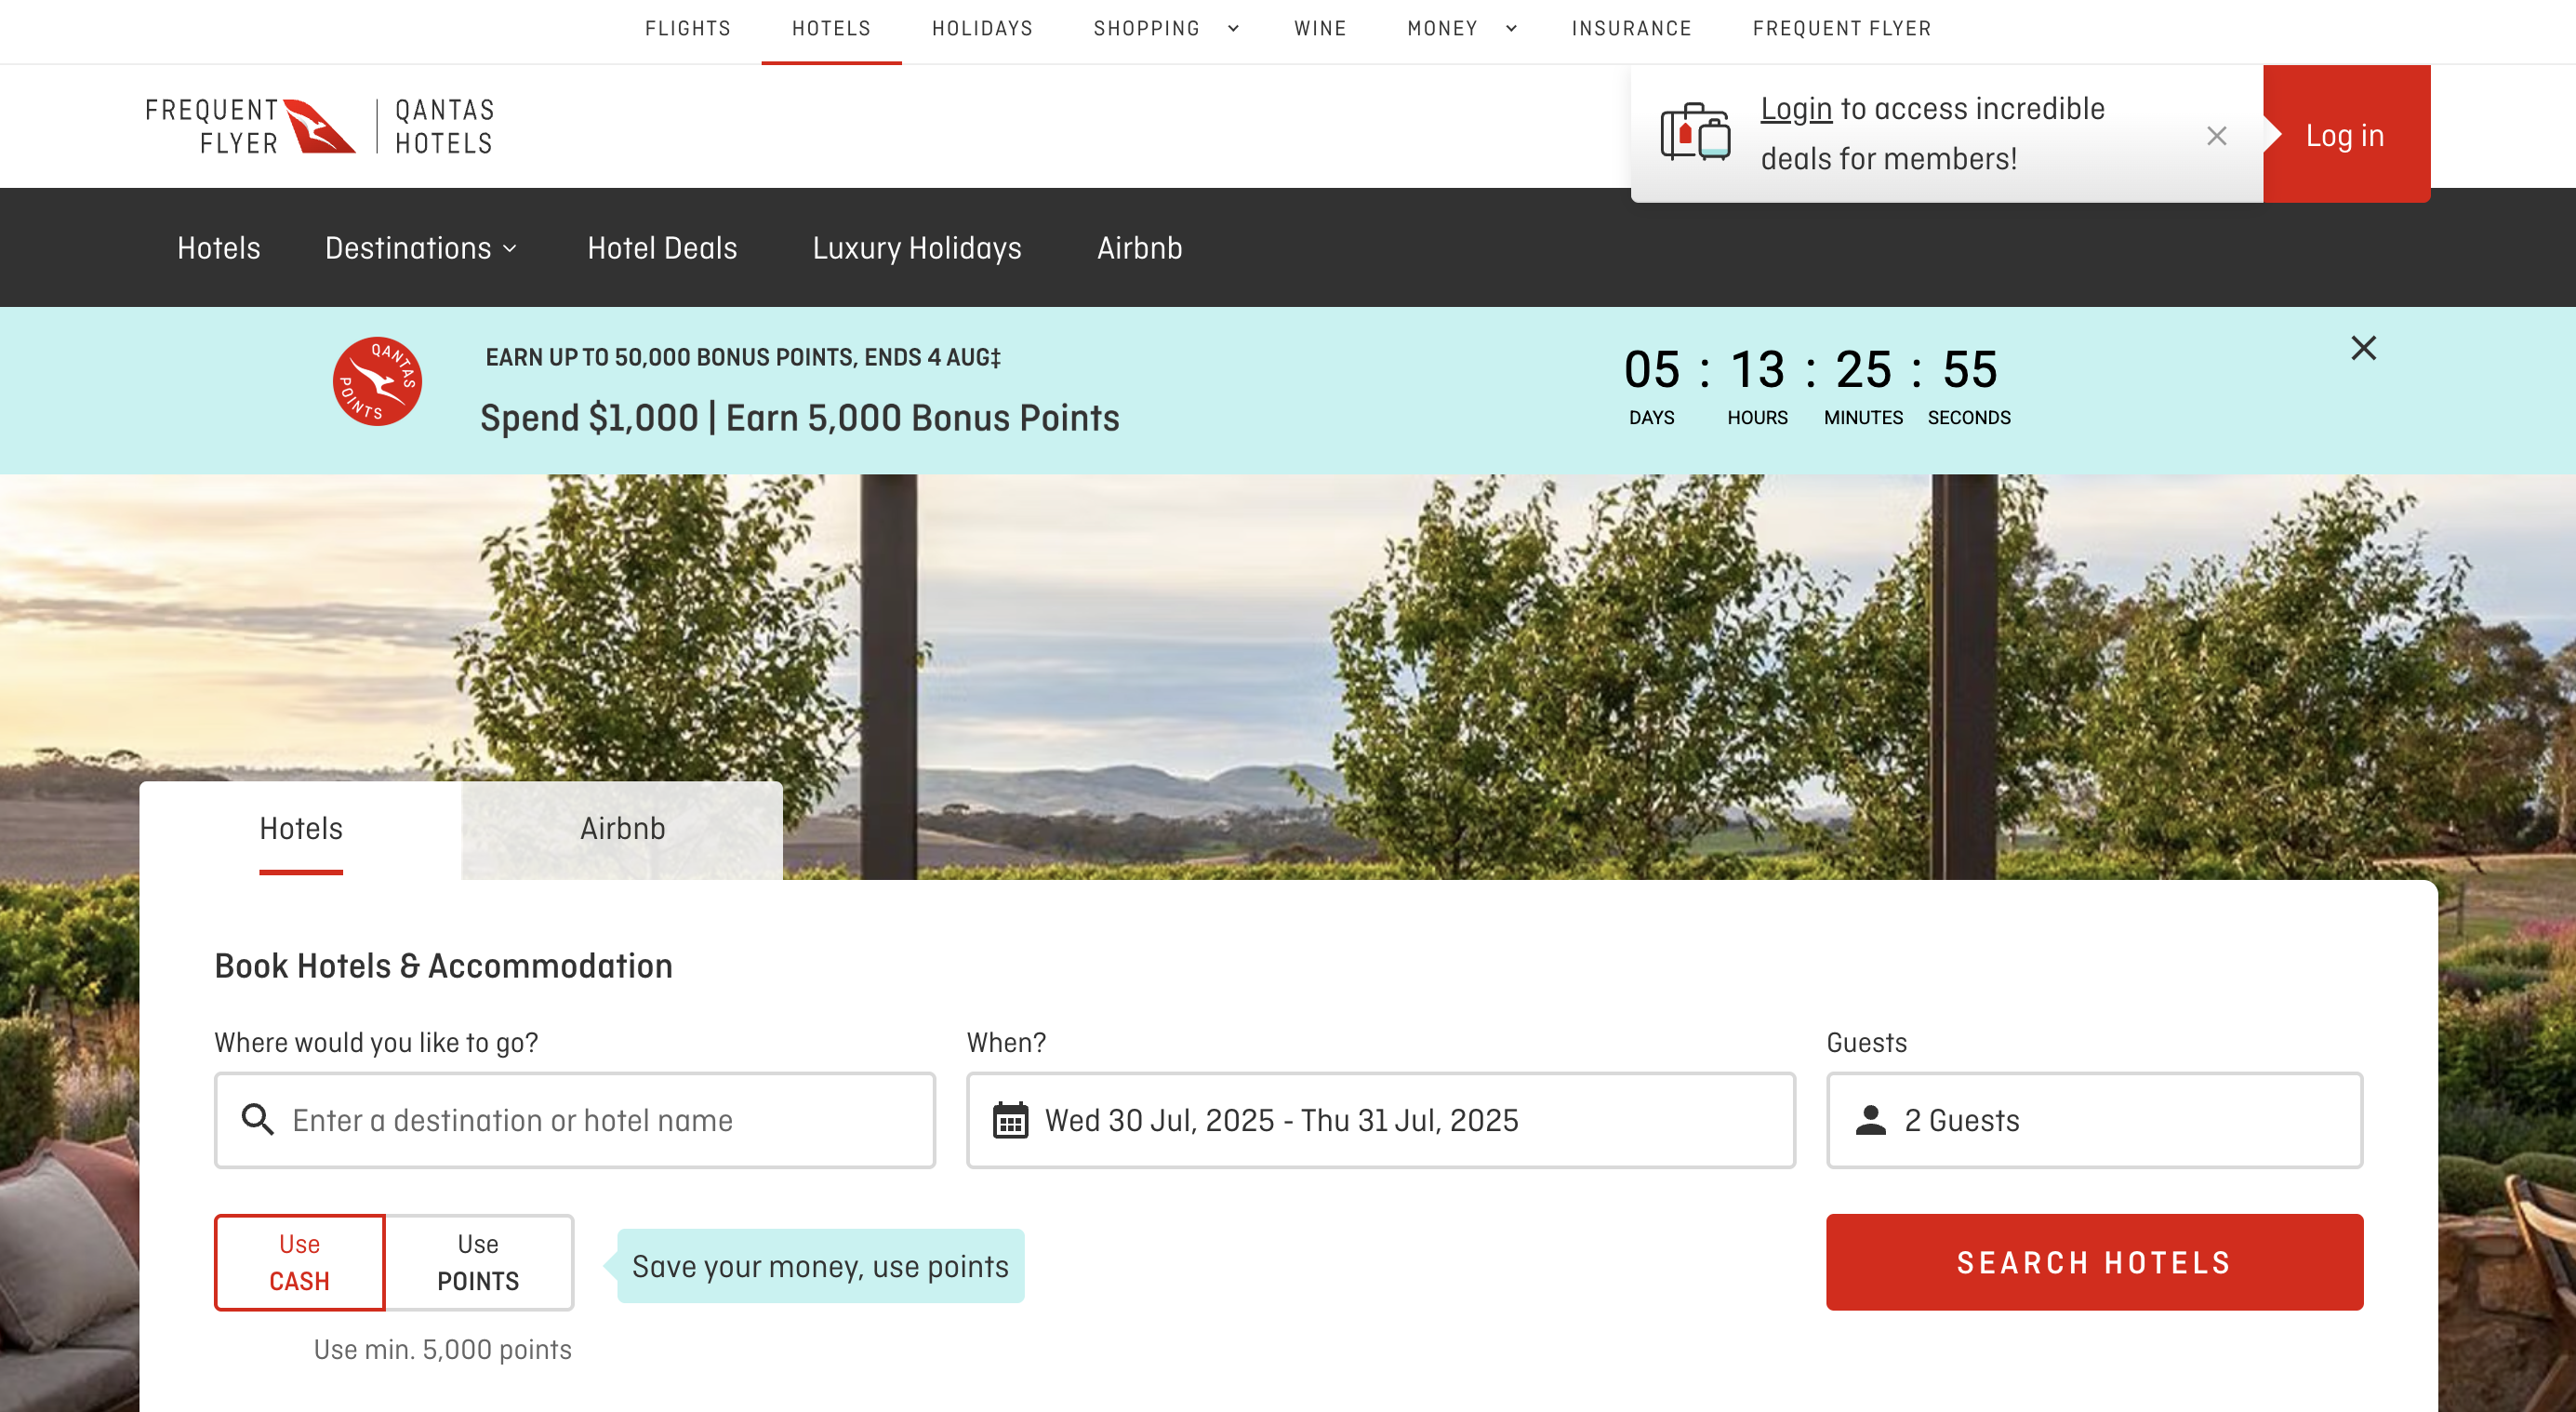Open the Hotel Deals page
This screenshot has width=2576, height=1412.
[x=662, y=248]
